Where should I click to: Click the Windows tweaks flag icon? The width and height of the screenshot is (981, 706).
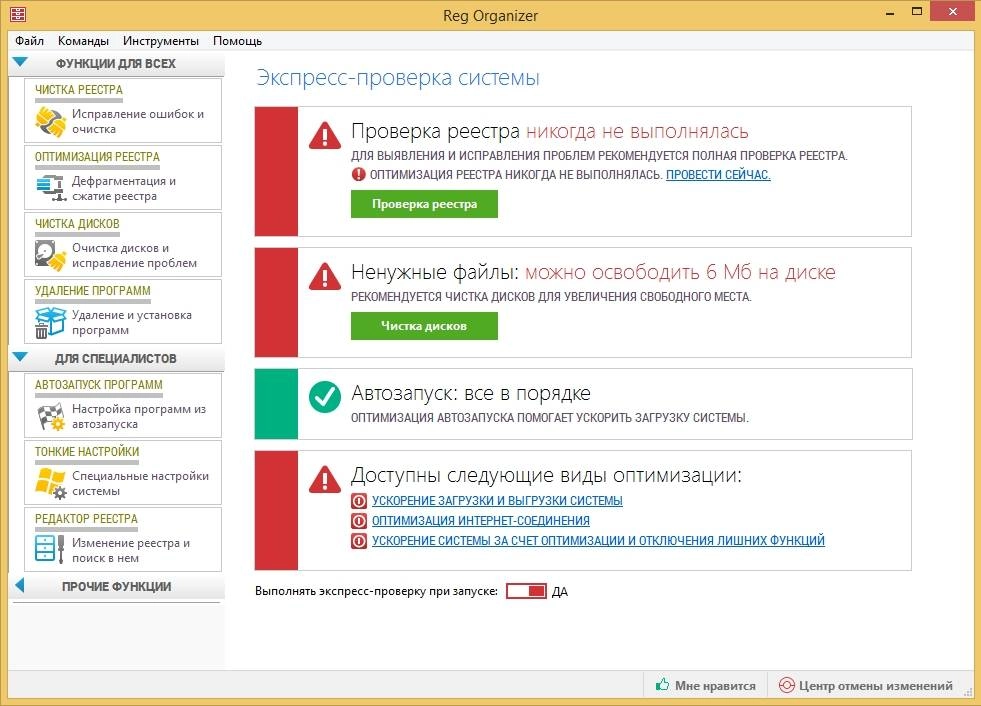(51, 483)
